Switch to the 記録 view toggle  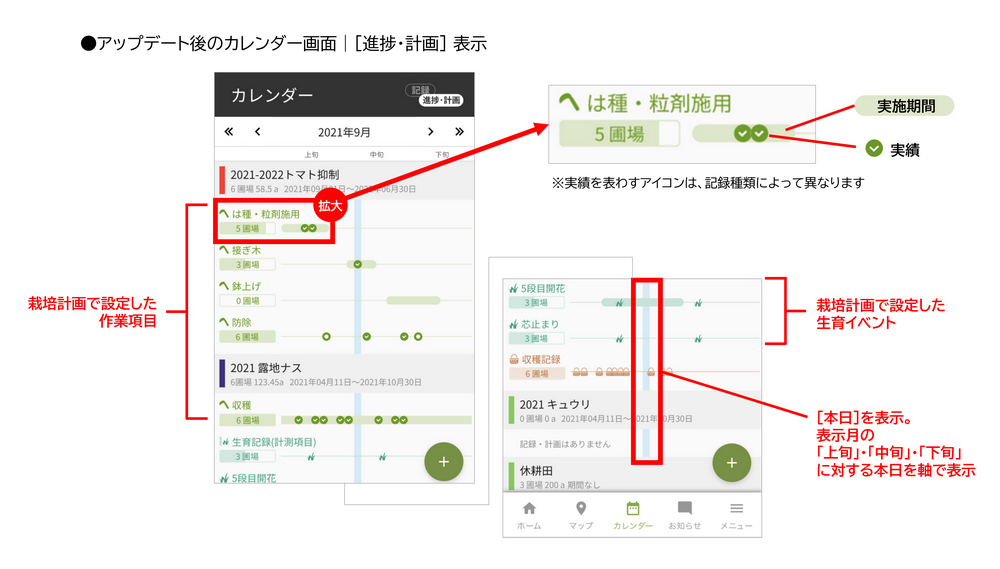point(420,90)
